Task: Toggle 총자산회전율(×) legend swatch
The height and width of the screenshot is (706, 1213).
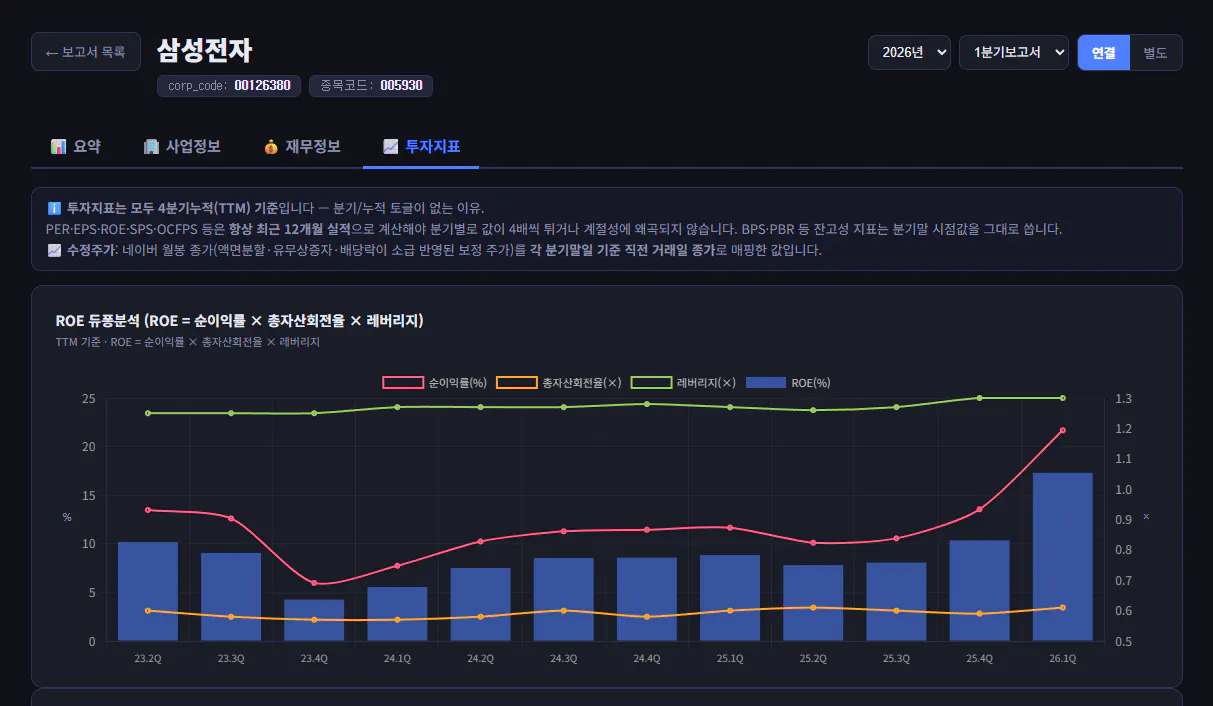Action: click(x=516, y=383)
